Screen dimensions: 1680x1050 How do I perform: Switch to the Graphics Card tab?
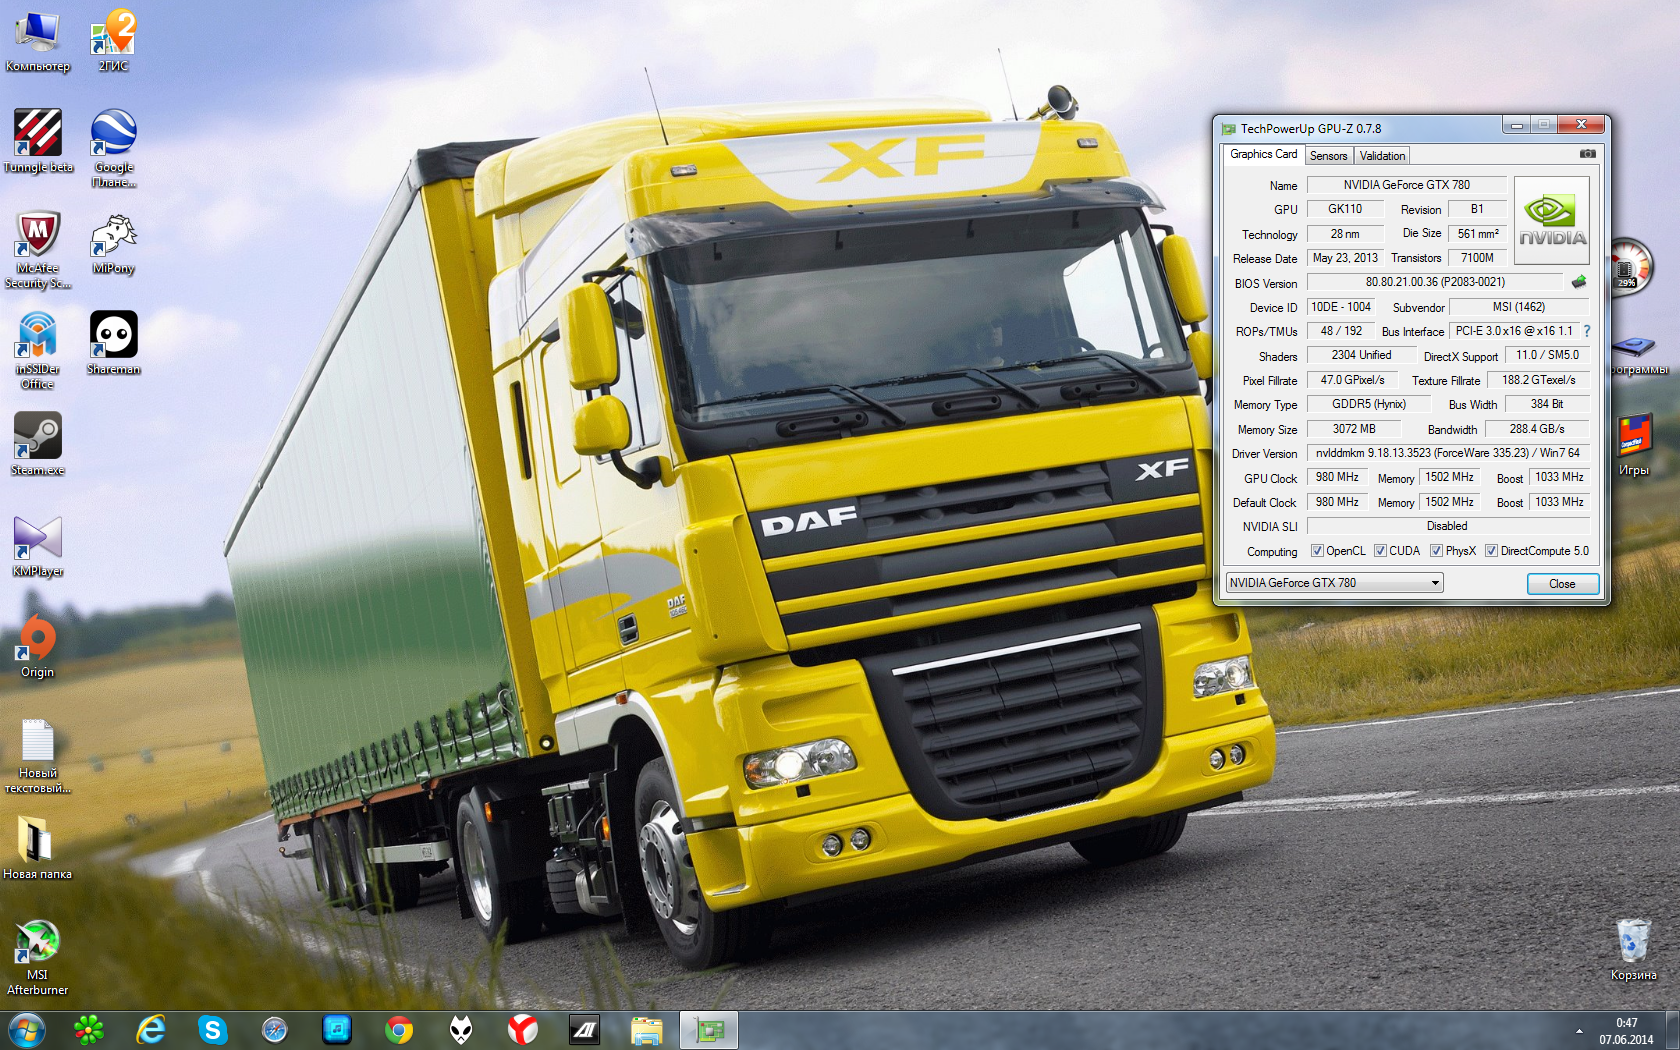pos(1263,154)
